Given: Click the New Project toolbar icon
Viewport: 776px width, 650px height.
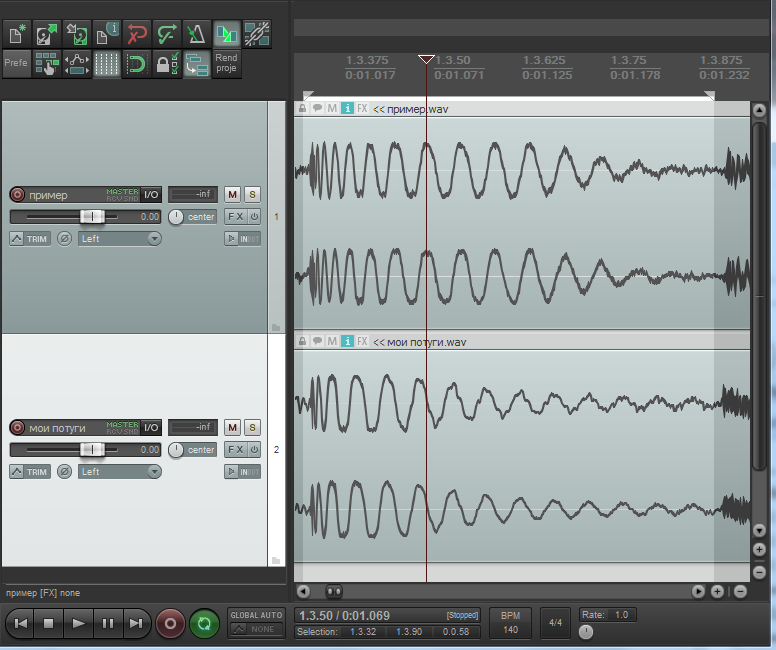Looking at the screenshot, I should (x=17, y=35).
